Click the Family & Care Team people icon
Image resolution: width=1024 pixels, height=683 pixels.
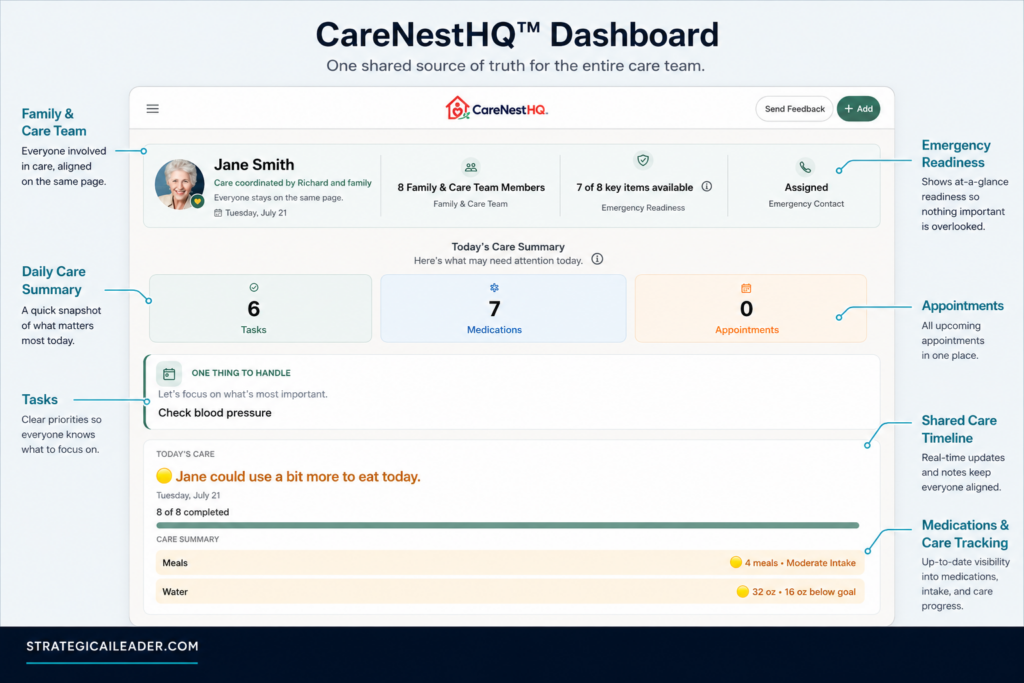coord(470,168)
